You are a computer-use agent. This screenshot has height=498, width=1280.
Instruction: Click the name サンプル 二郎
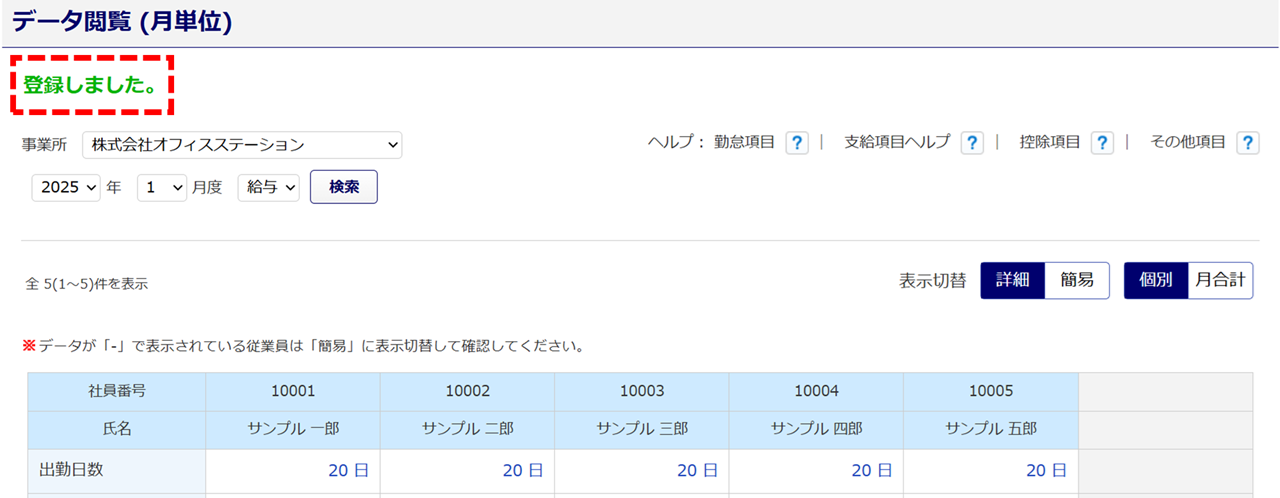[467, 428]
